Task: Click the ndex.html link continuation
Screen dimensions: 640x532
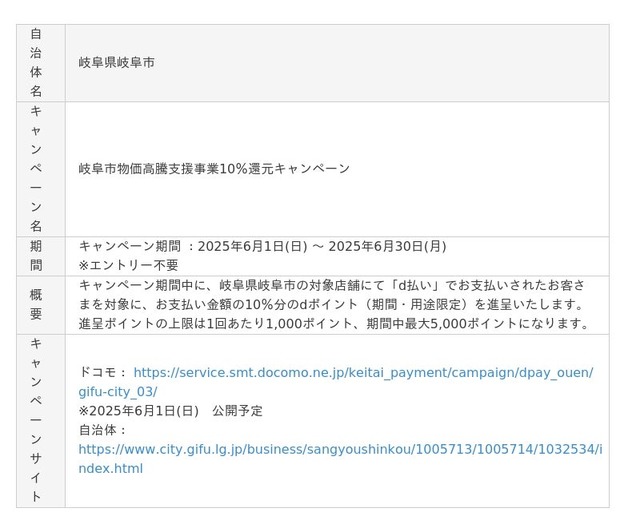Action: tap(111, 468)
